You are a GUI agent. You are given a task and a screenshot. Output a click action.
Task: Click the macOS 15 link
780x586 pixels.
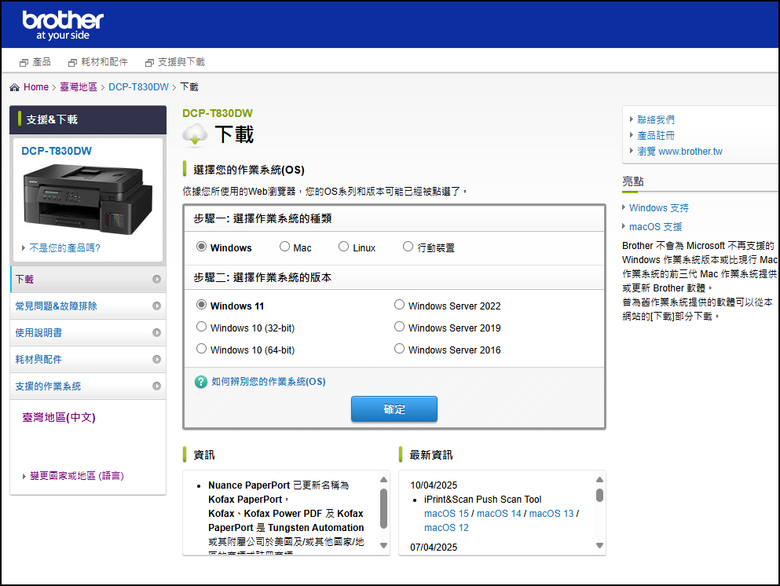[446, 513]
